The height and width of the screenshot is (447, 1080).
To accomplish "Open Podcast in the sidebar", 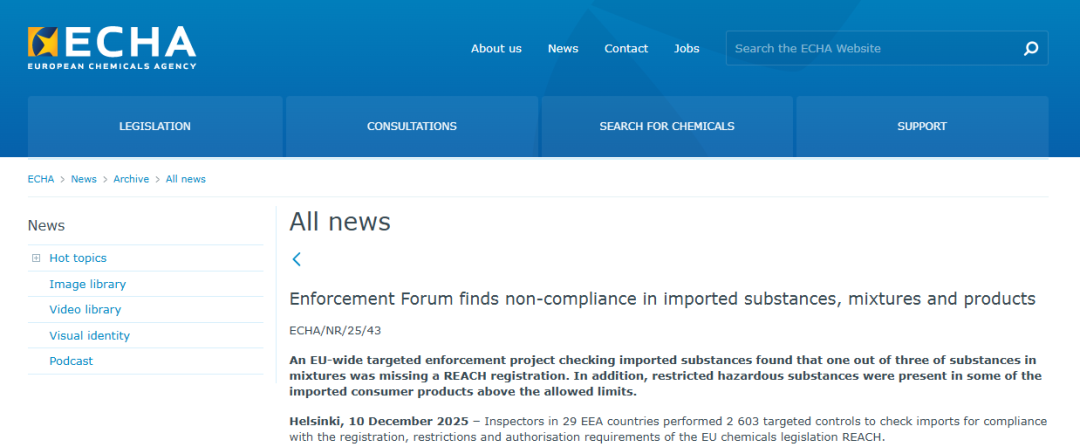I will 71,361.
